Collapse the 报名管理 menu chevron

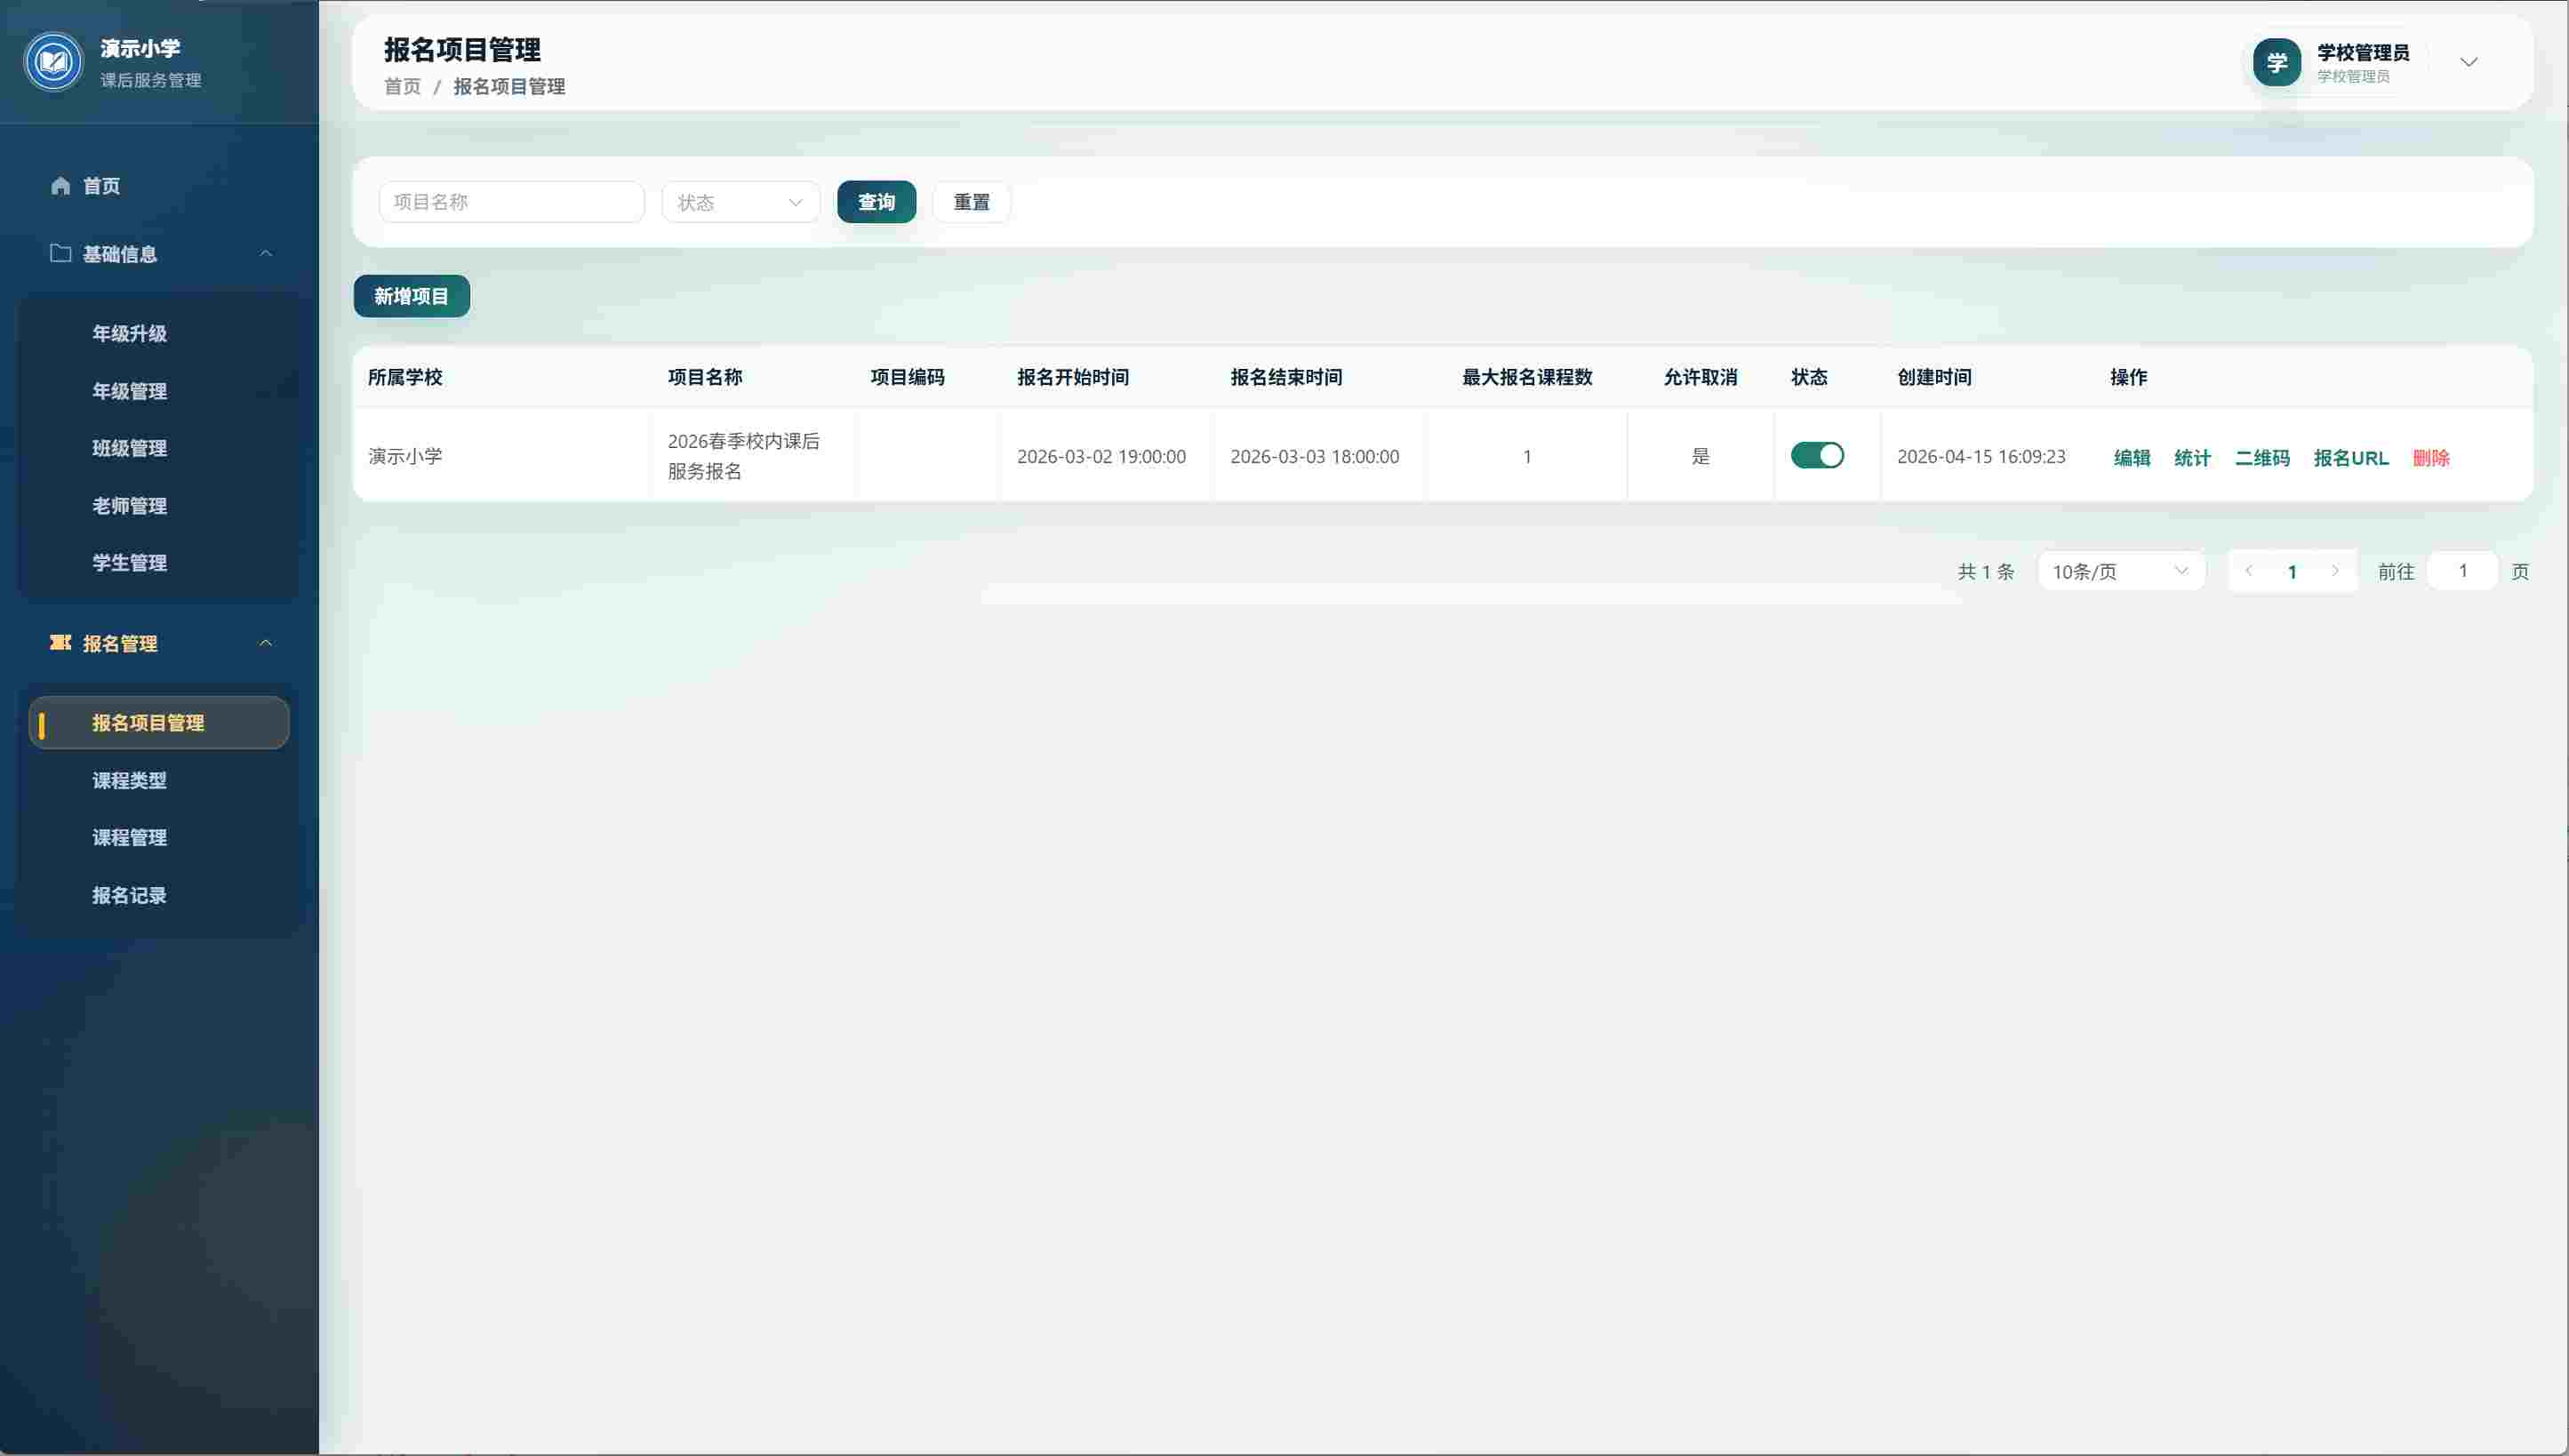[x=266, y=642]
